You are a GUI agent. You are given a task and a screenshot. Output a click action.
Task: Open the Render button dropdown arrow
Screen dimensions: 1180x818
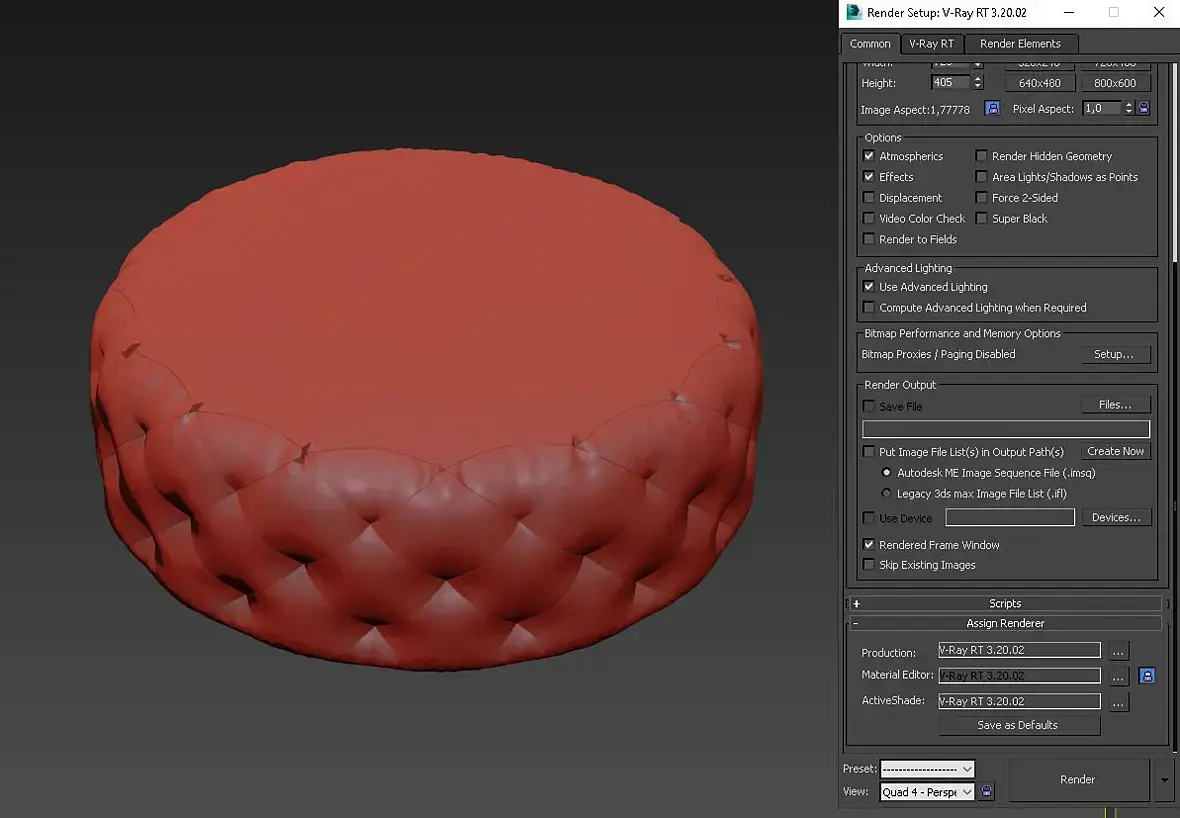[1164, 780]
